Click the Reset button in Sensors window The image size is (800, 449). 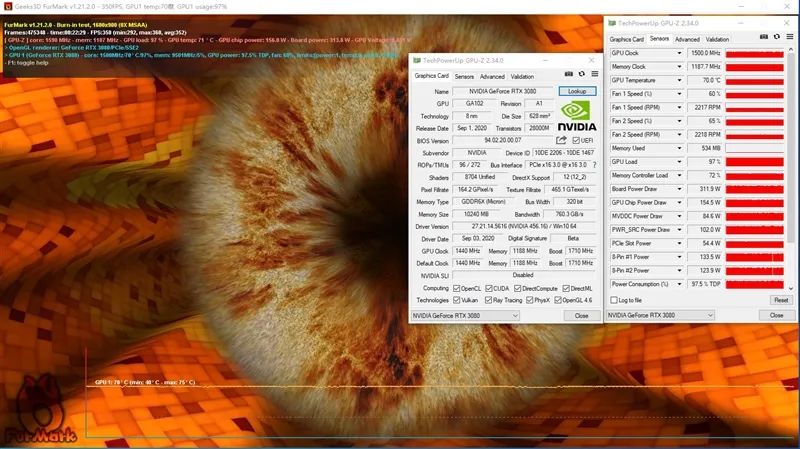(781, 300)
